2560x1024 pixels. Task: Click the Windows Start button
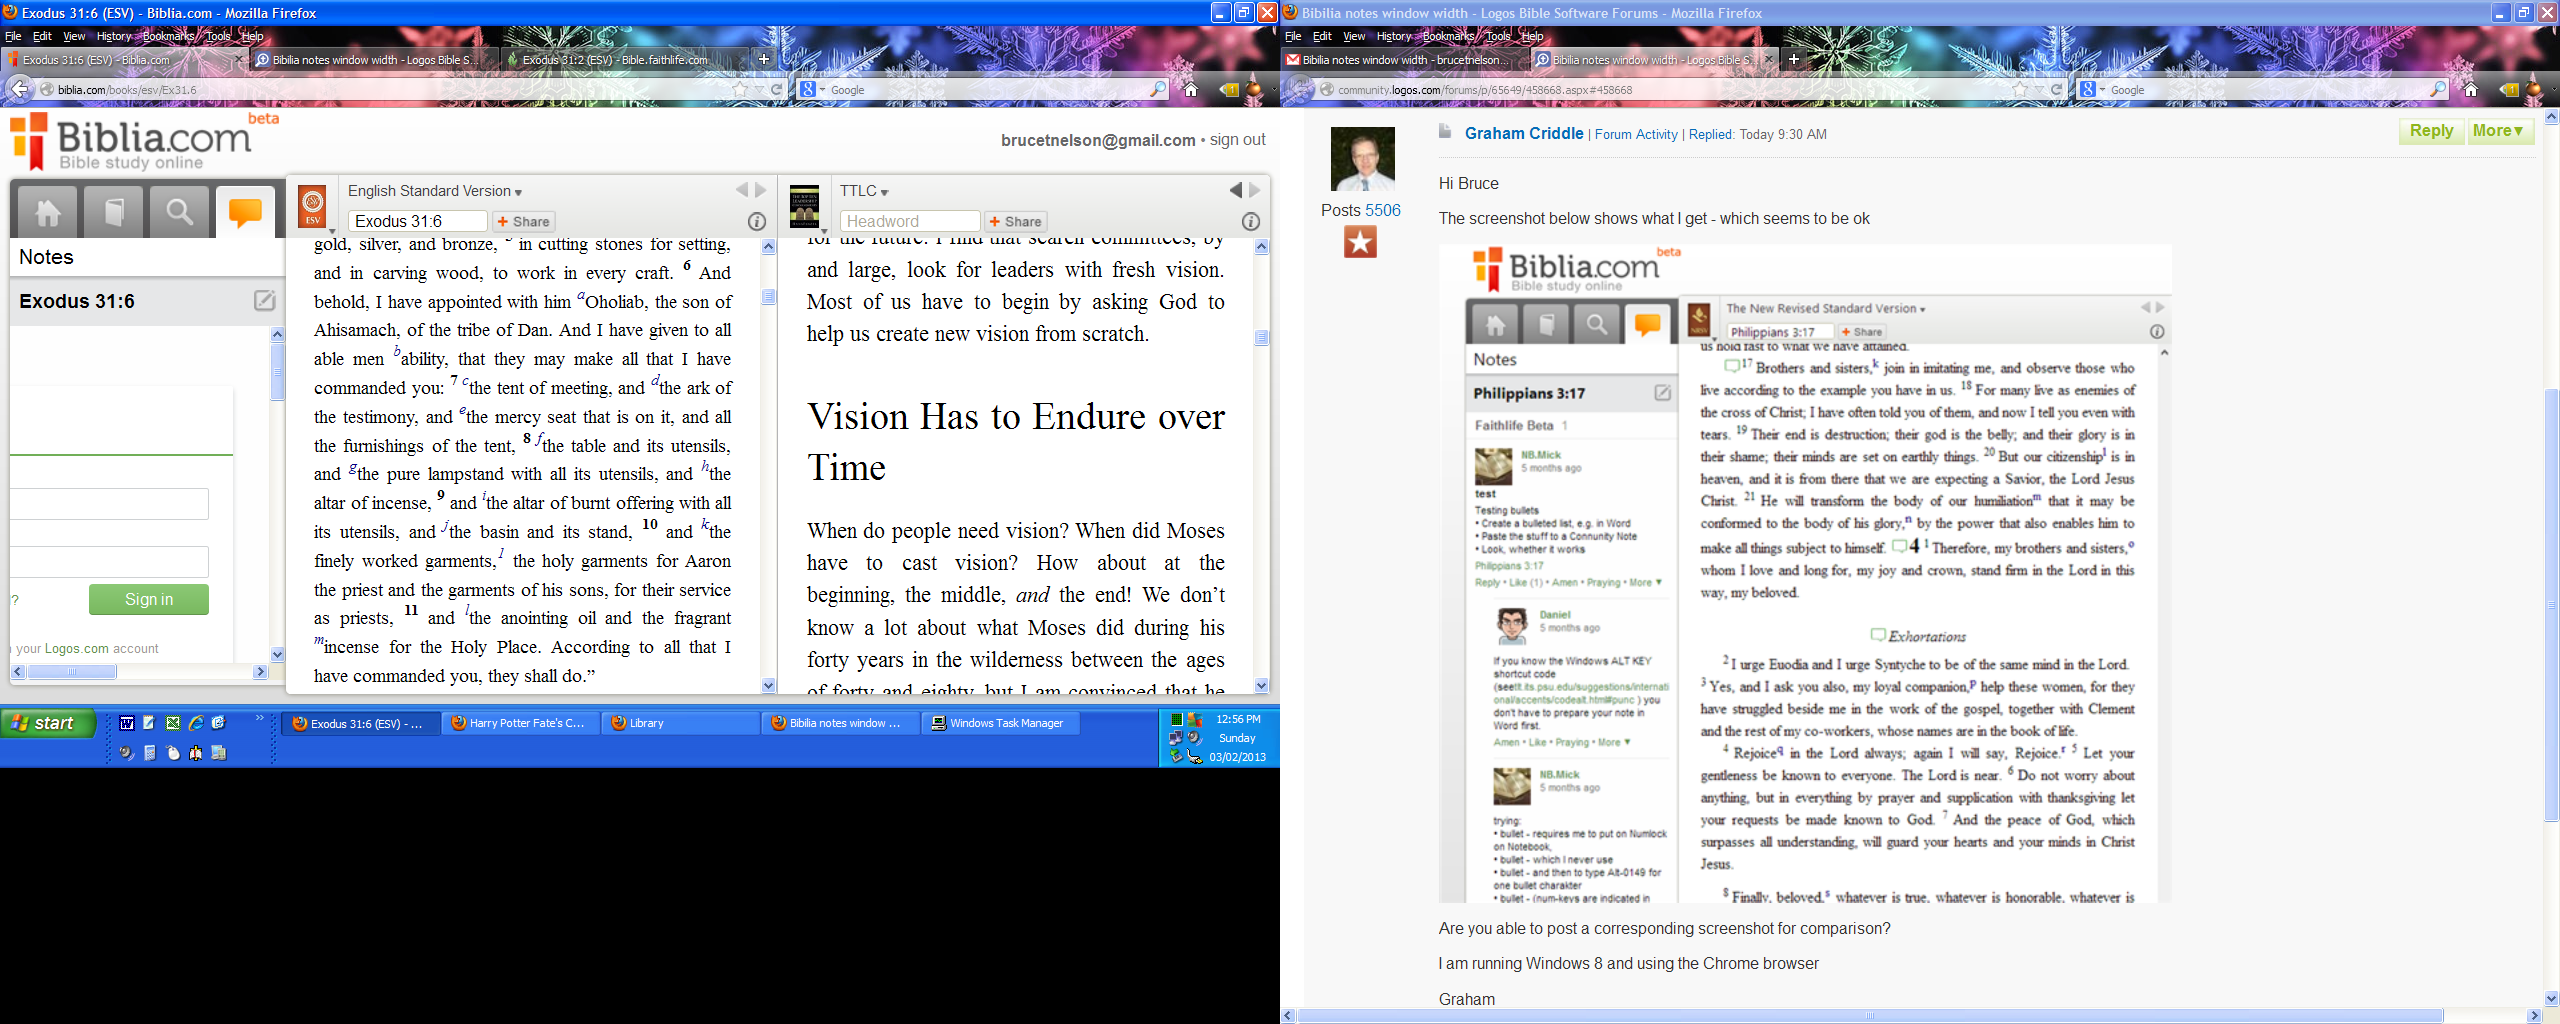[x=49, y=723]
